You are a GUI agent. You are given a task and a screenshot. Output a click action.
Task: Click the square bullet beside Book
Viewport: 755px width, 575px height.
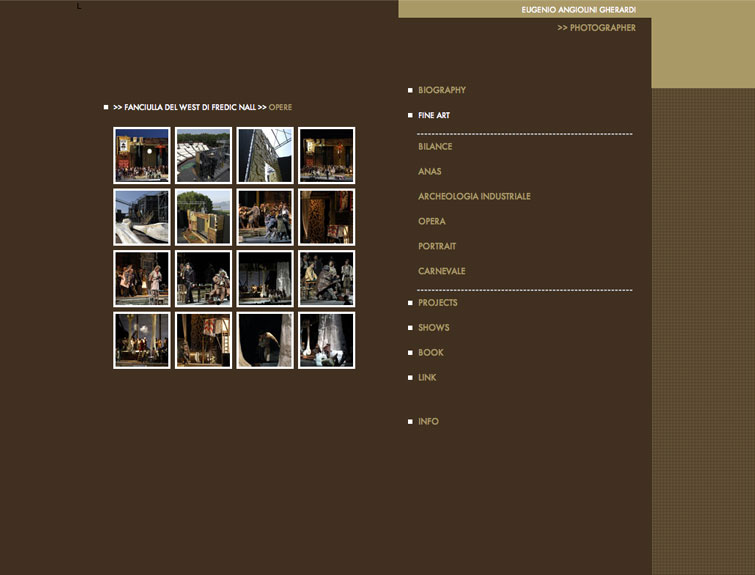(x=410, y=353)
